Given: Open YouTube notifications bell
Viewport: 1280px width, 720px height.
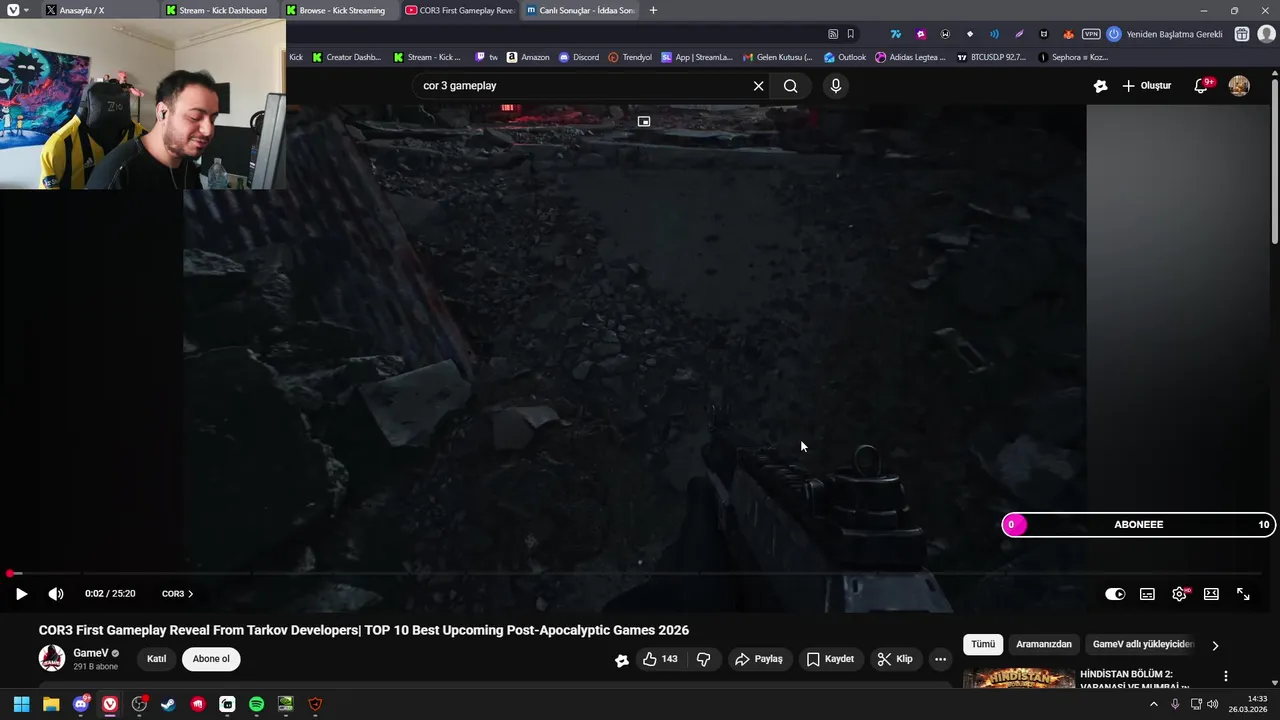Looking at the screenshot, I should 1201,86.
